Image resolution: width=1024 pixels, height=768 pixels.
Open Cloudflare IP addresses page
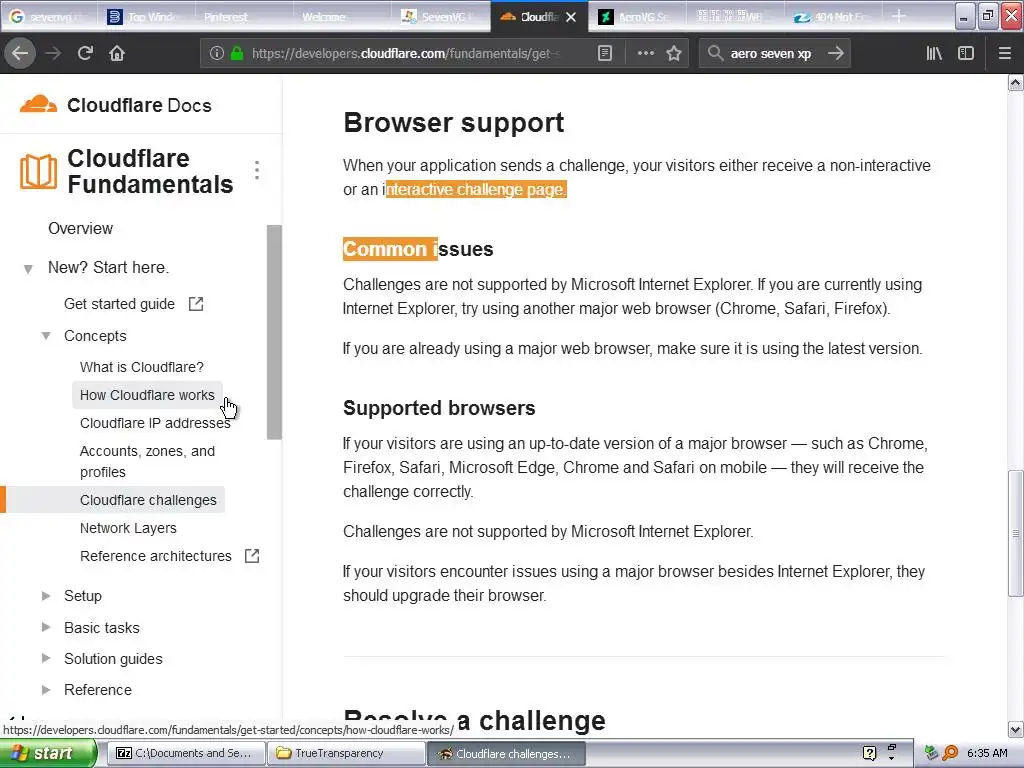coord(155,423)
